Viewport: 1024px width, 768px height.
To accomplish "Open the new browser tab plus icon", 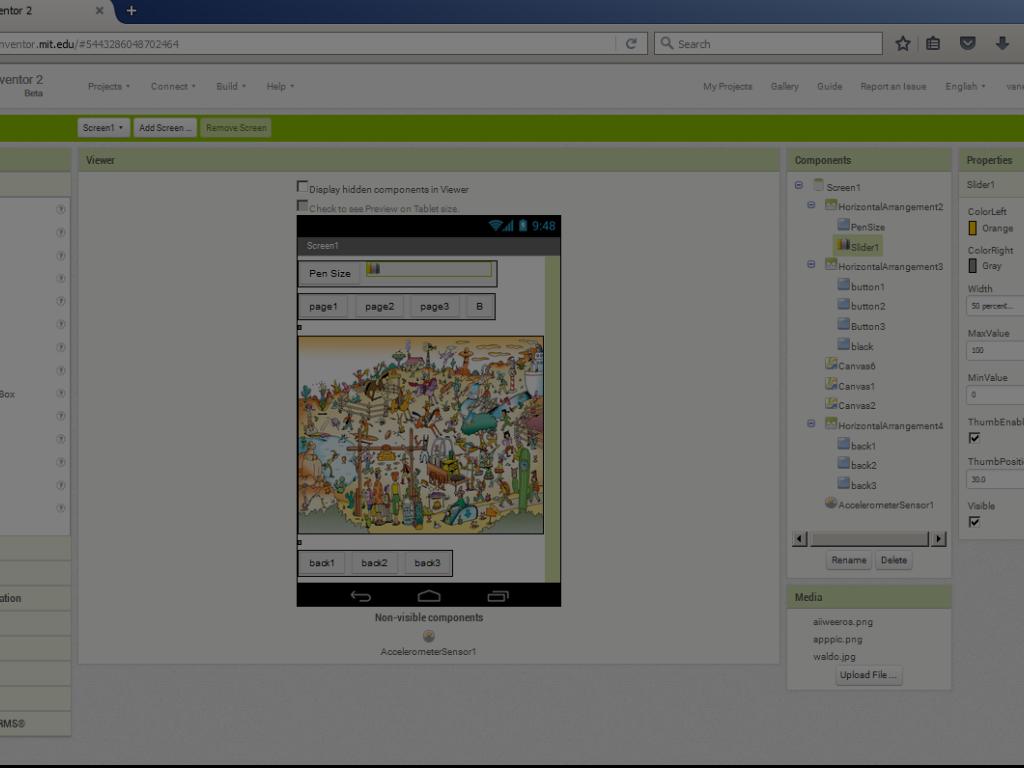I will point(131,11).
